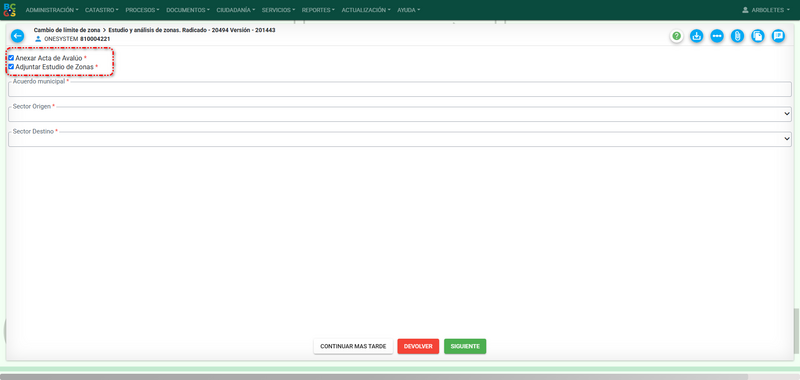The image size is (800, 380).
Task: Click the CONTINUAR MAS TARDE button
Action: coord(353,346)
